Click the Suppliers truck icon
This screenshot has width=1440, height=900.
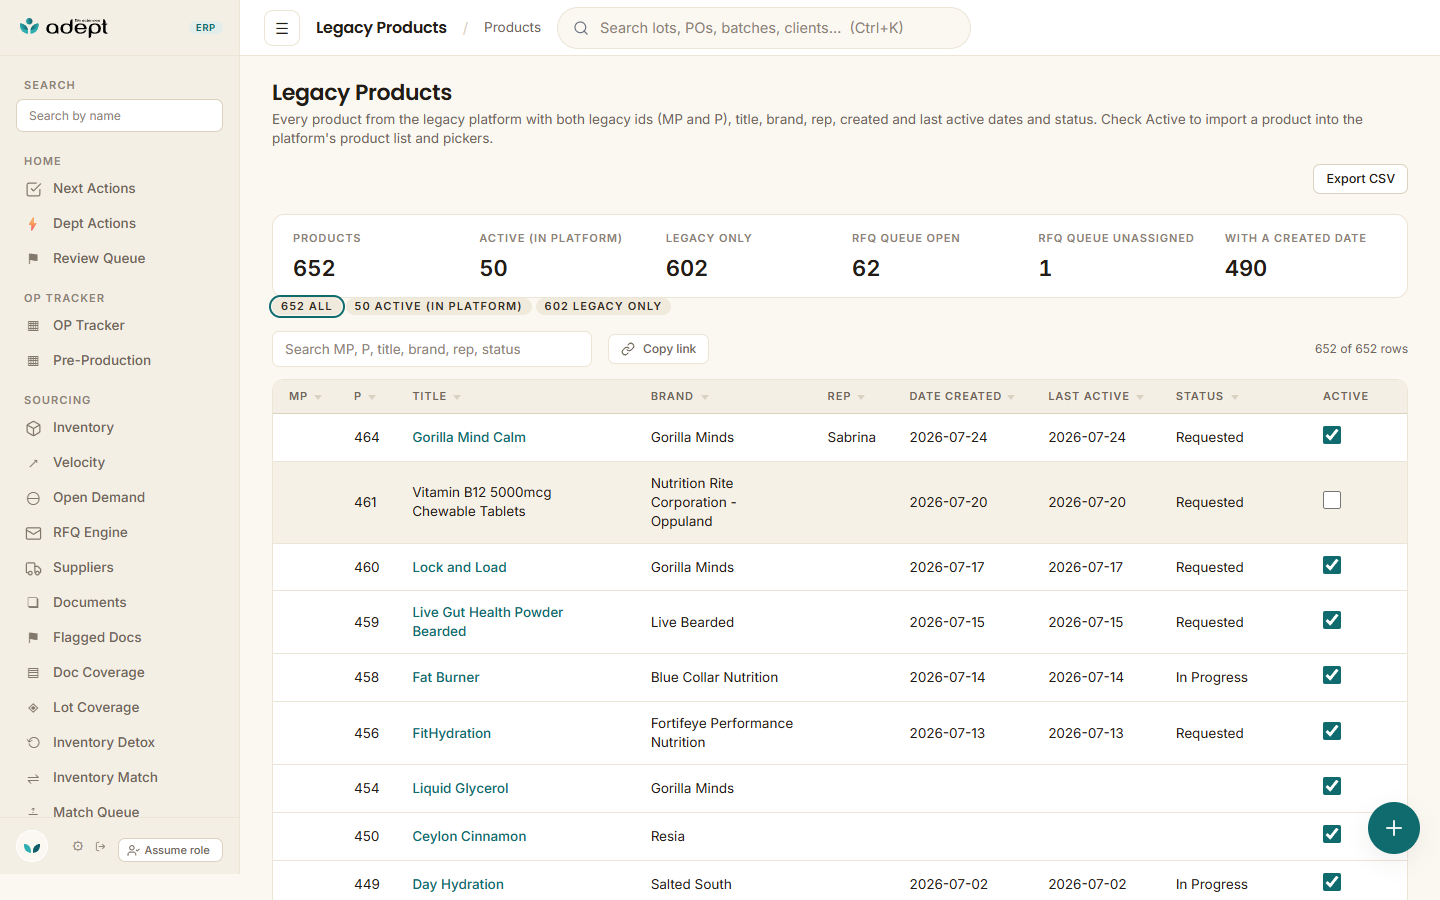pyautogui.click(x=33, y=568)
